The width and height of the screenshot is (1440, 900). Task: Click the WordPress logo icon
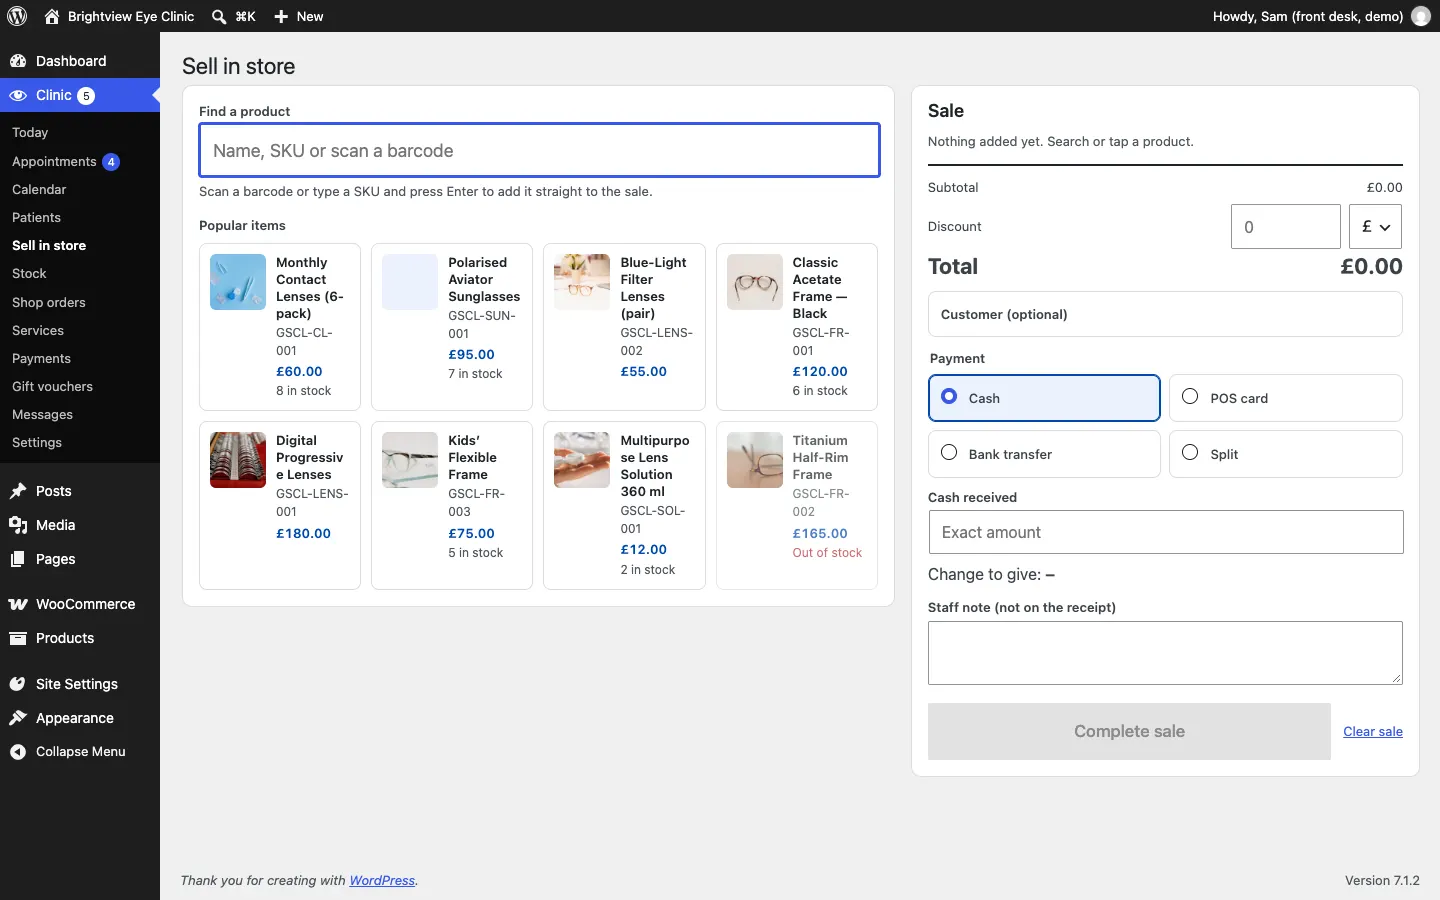click(18, 16)
